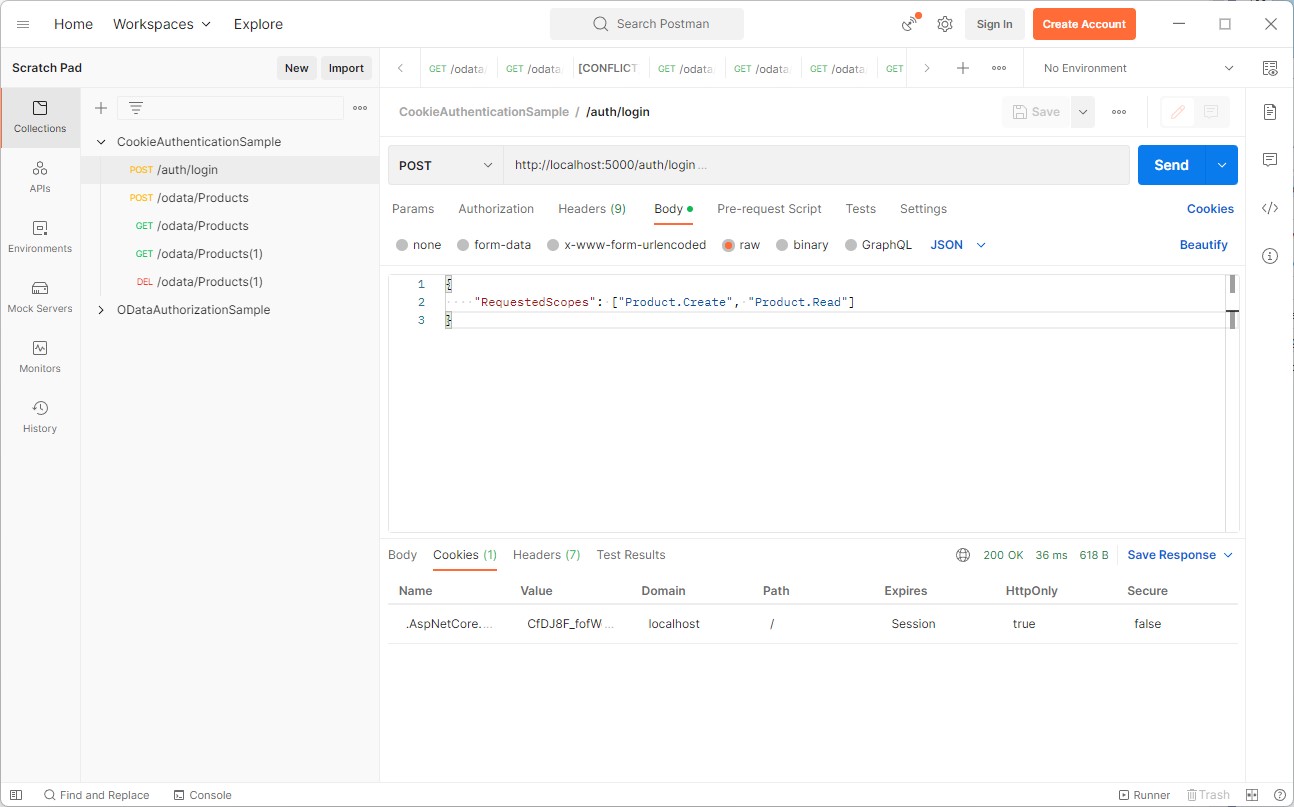The height and width of the screenshot is (807, 1294).
Task: Click the Search Postman field
Action: point(647,24)
